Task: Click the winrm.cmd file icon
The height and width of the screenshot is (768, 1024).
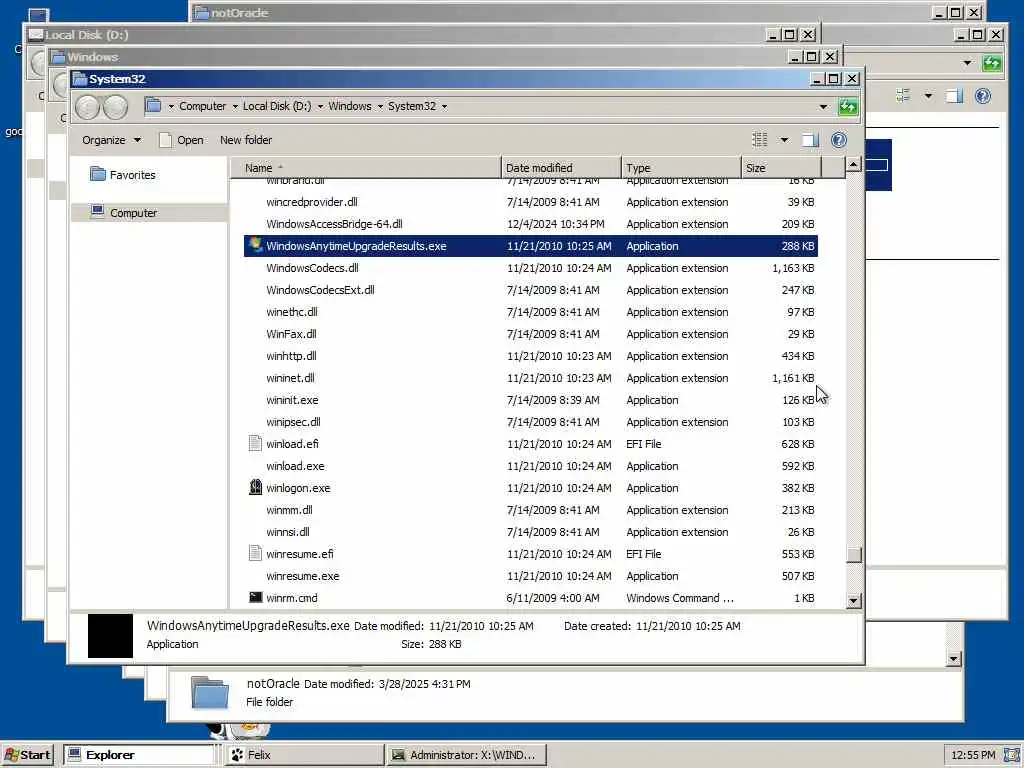Action: coord(255,597)
